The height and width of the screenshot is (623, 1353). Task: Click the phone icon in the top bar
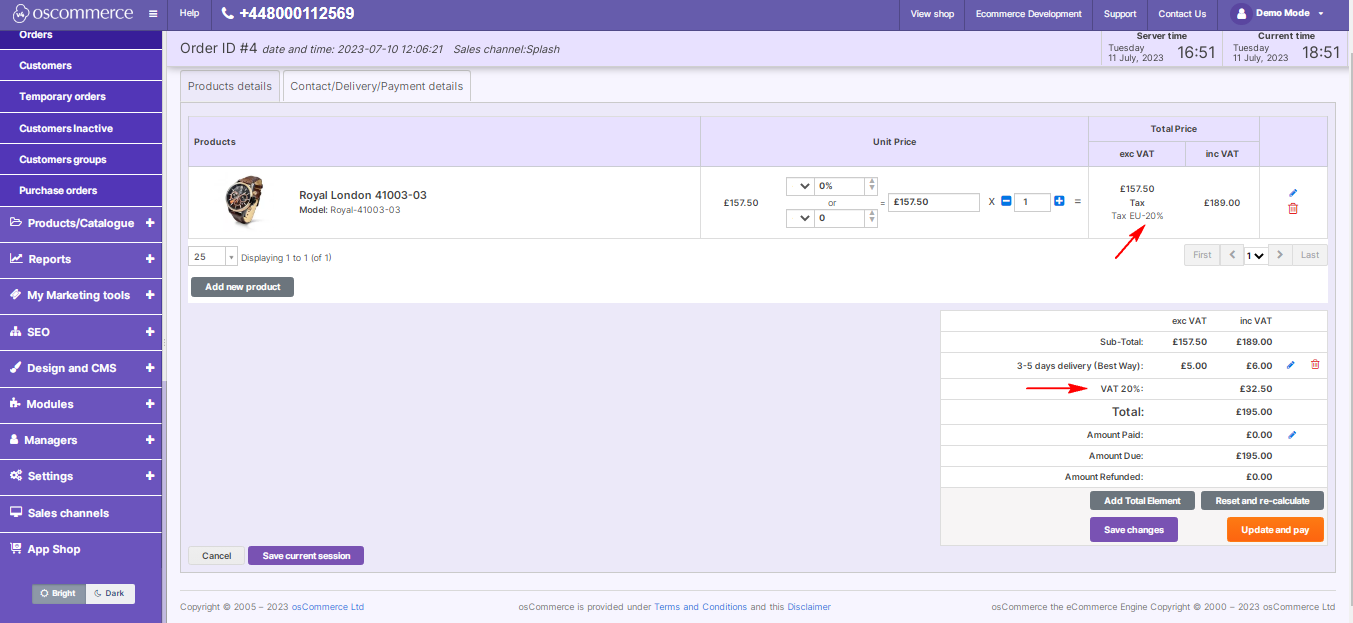228,14
